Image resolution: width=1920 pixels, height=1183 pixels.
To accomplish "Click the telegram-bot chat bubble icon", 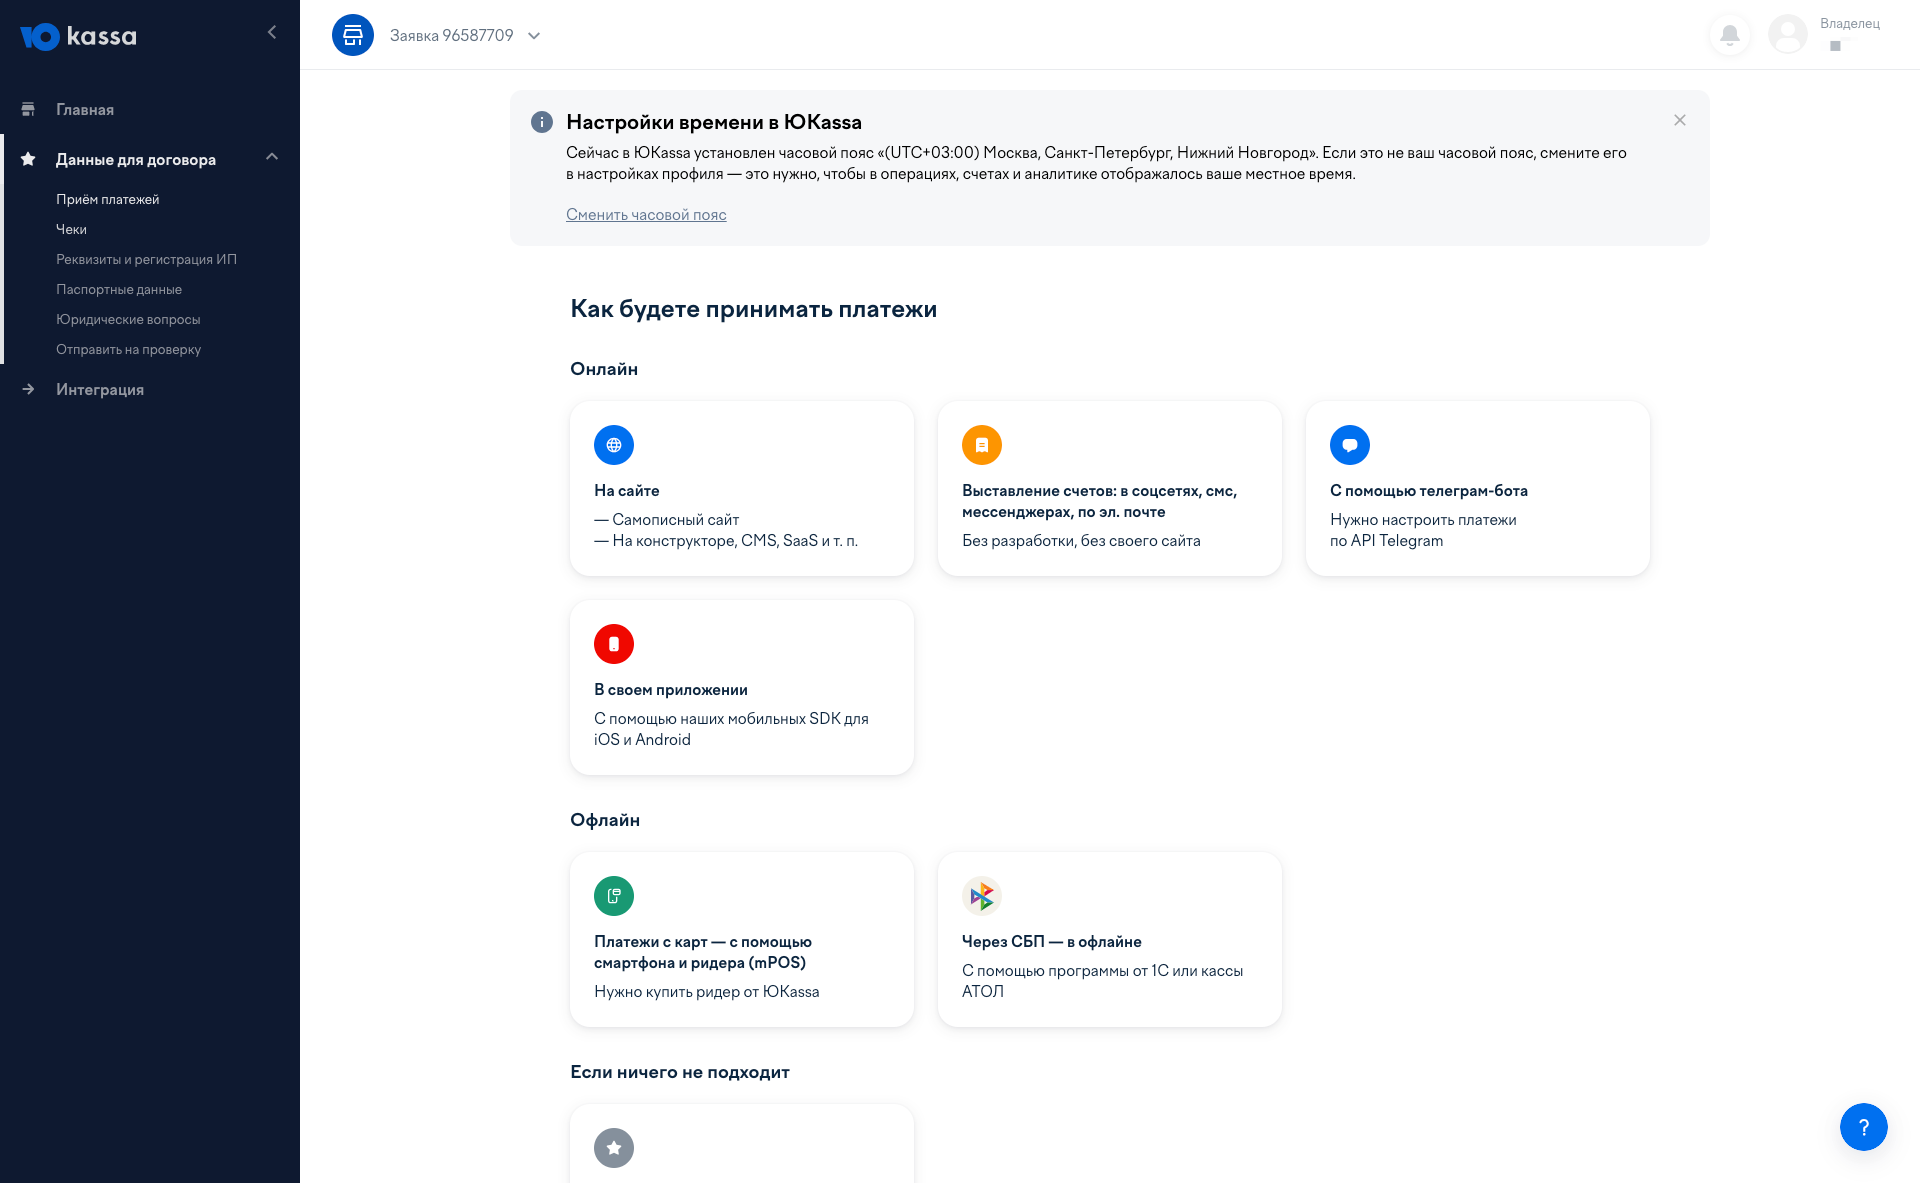I will coord(1350,445).
